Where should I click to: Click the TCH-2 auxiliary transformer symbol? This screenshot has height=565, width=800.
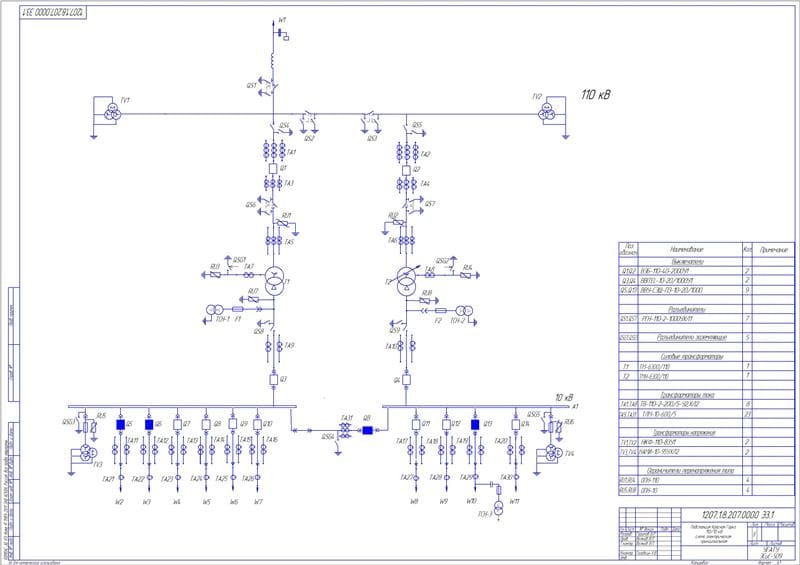tap(464, 310)
